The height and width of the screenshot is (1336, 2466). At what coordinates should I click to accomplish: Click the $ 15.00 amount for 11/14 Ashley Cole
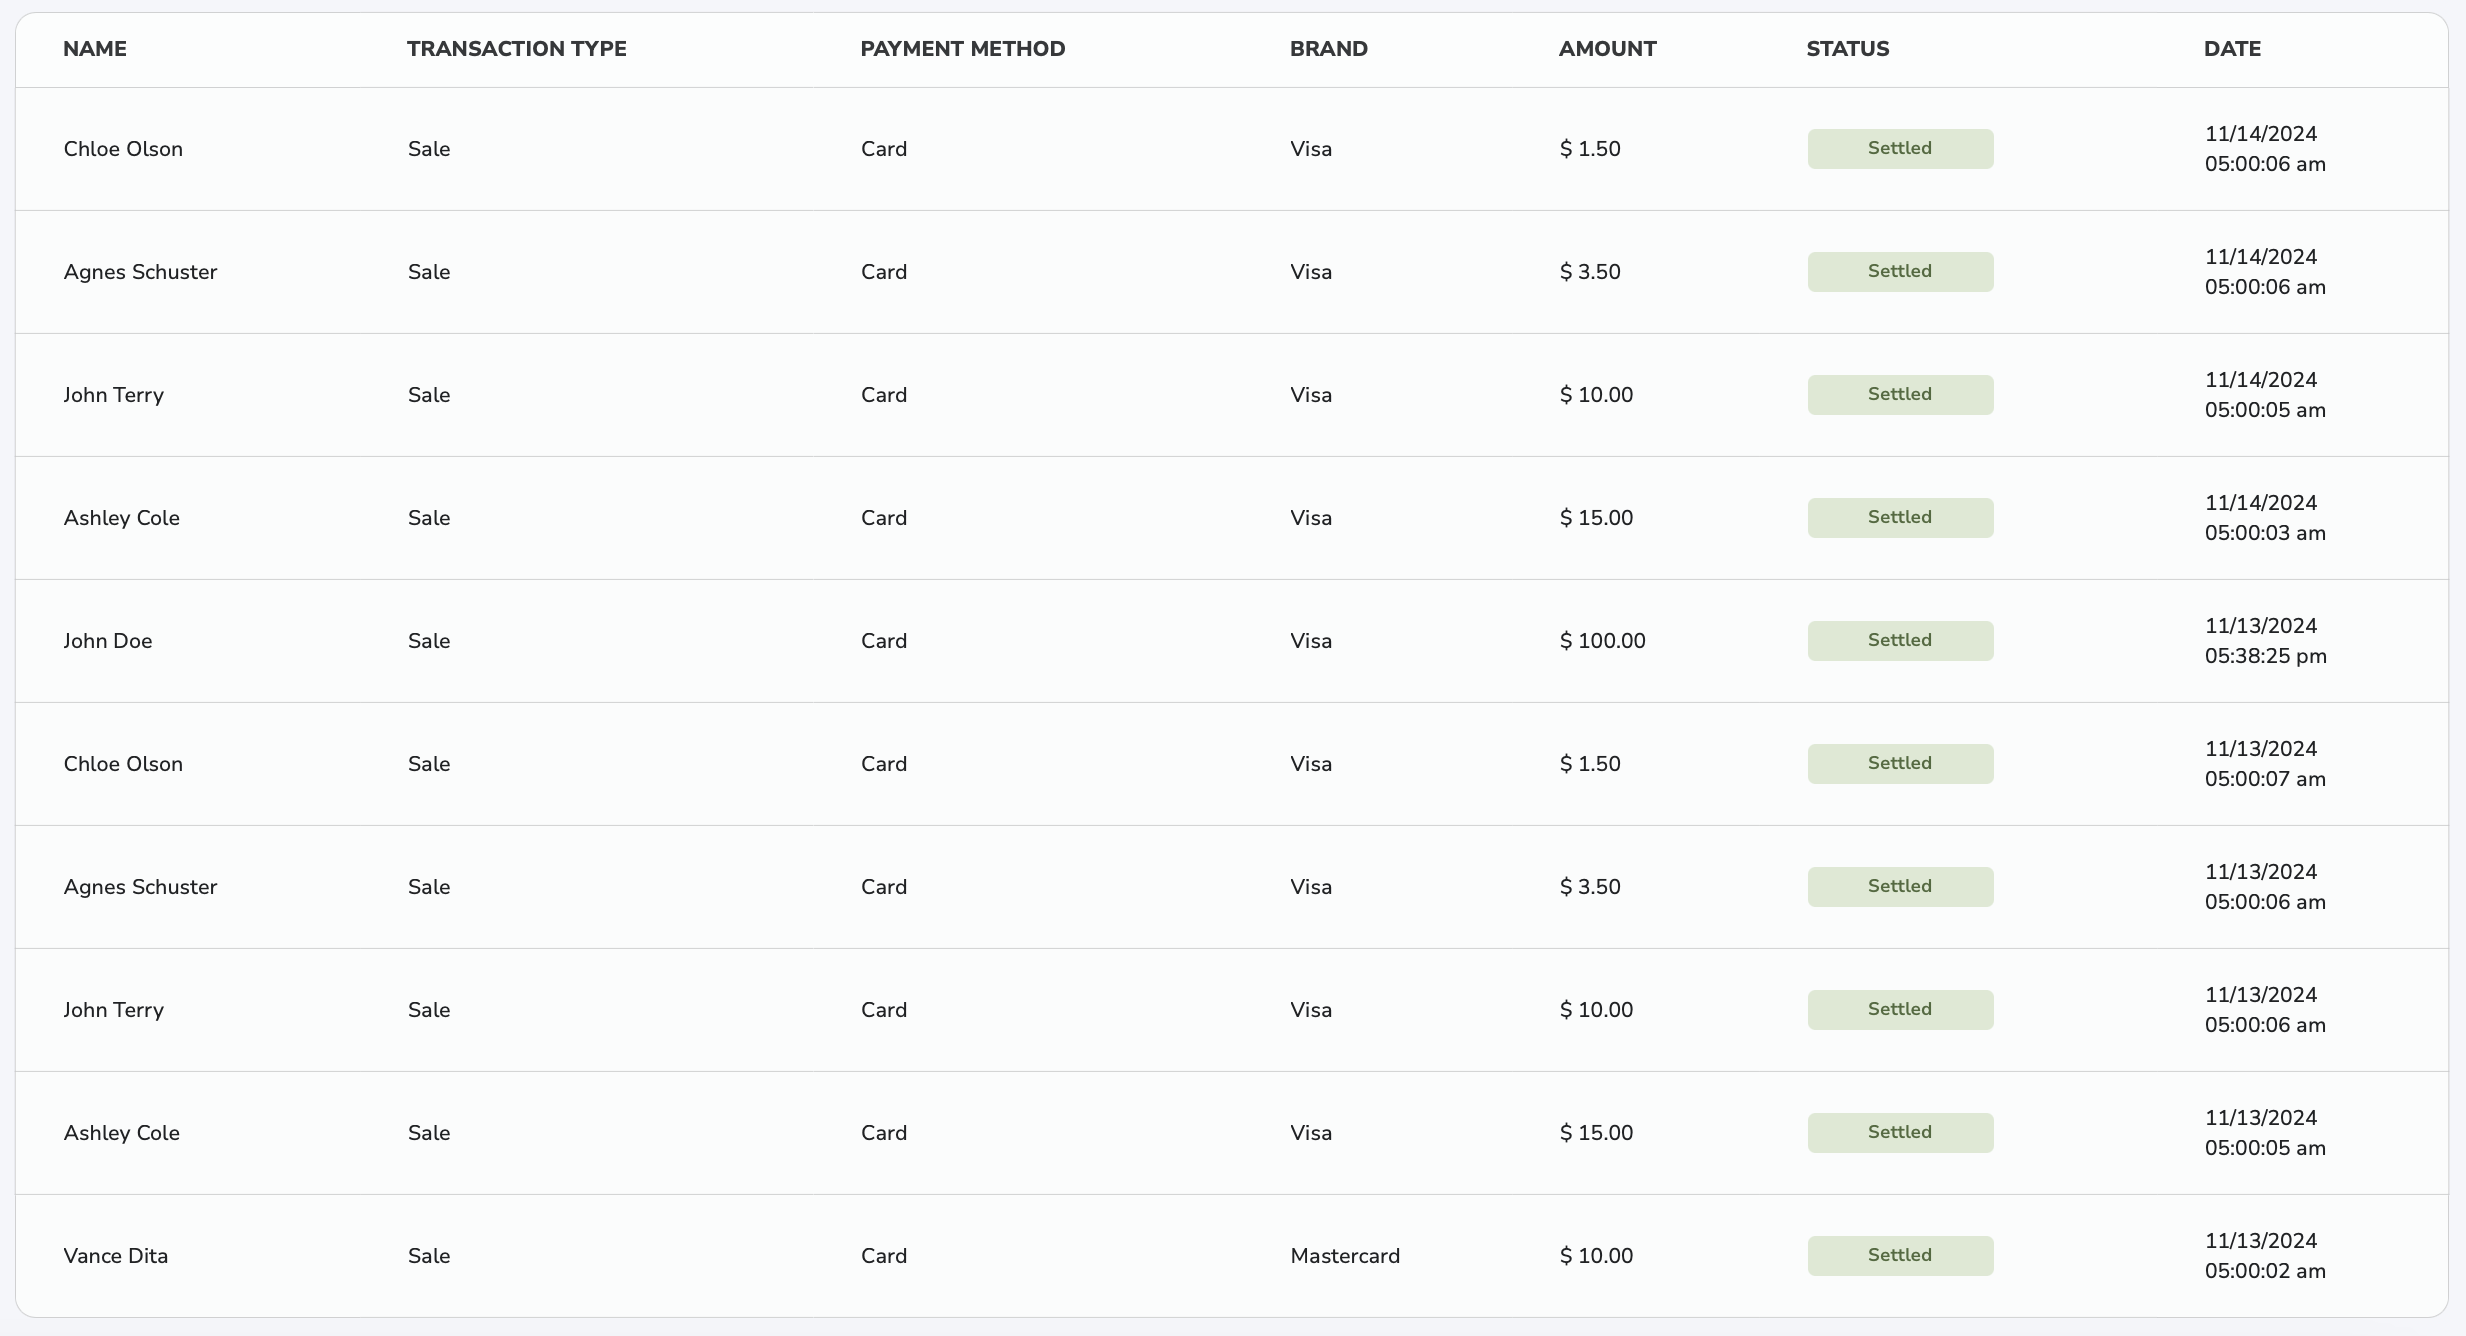point(1596,518)
